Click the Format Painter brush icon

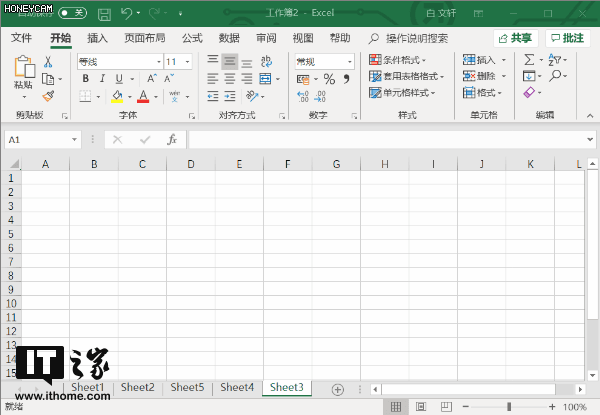point(48,96)
